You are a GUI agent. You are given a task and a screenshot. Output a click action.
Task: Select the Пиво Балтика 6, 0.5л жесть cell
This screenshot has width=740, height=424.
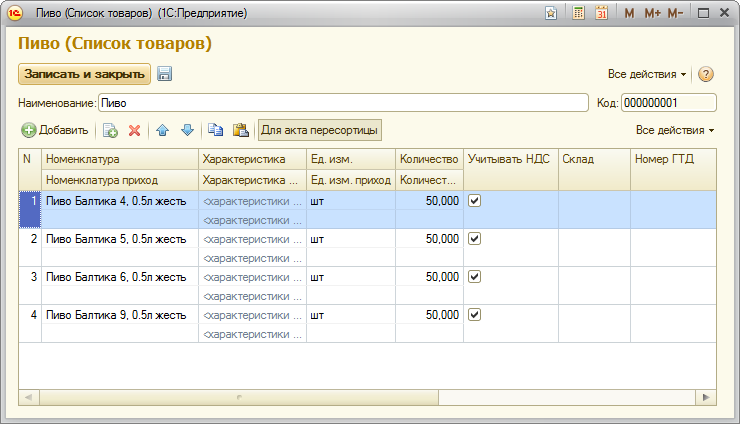click(120, 277)
